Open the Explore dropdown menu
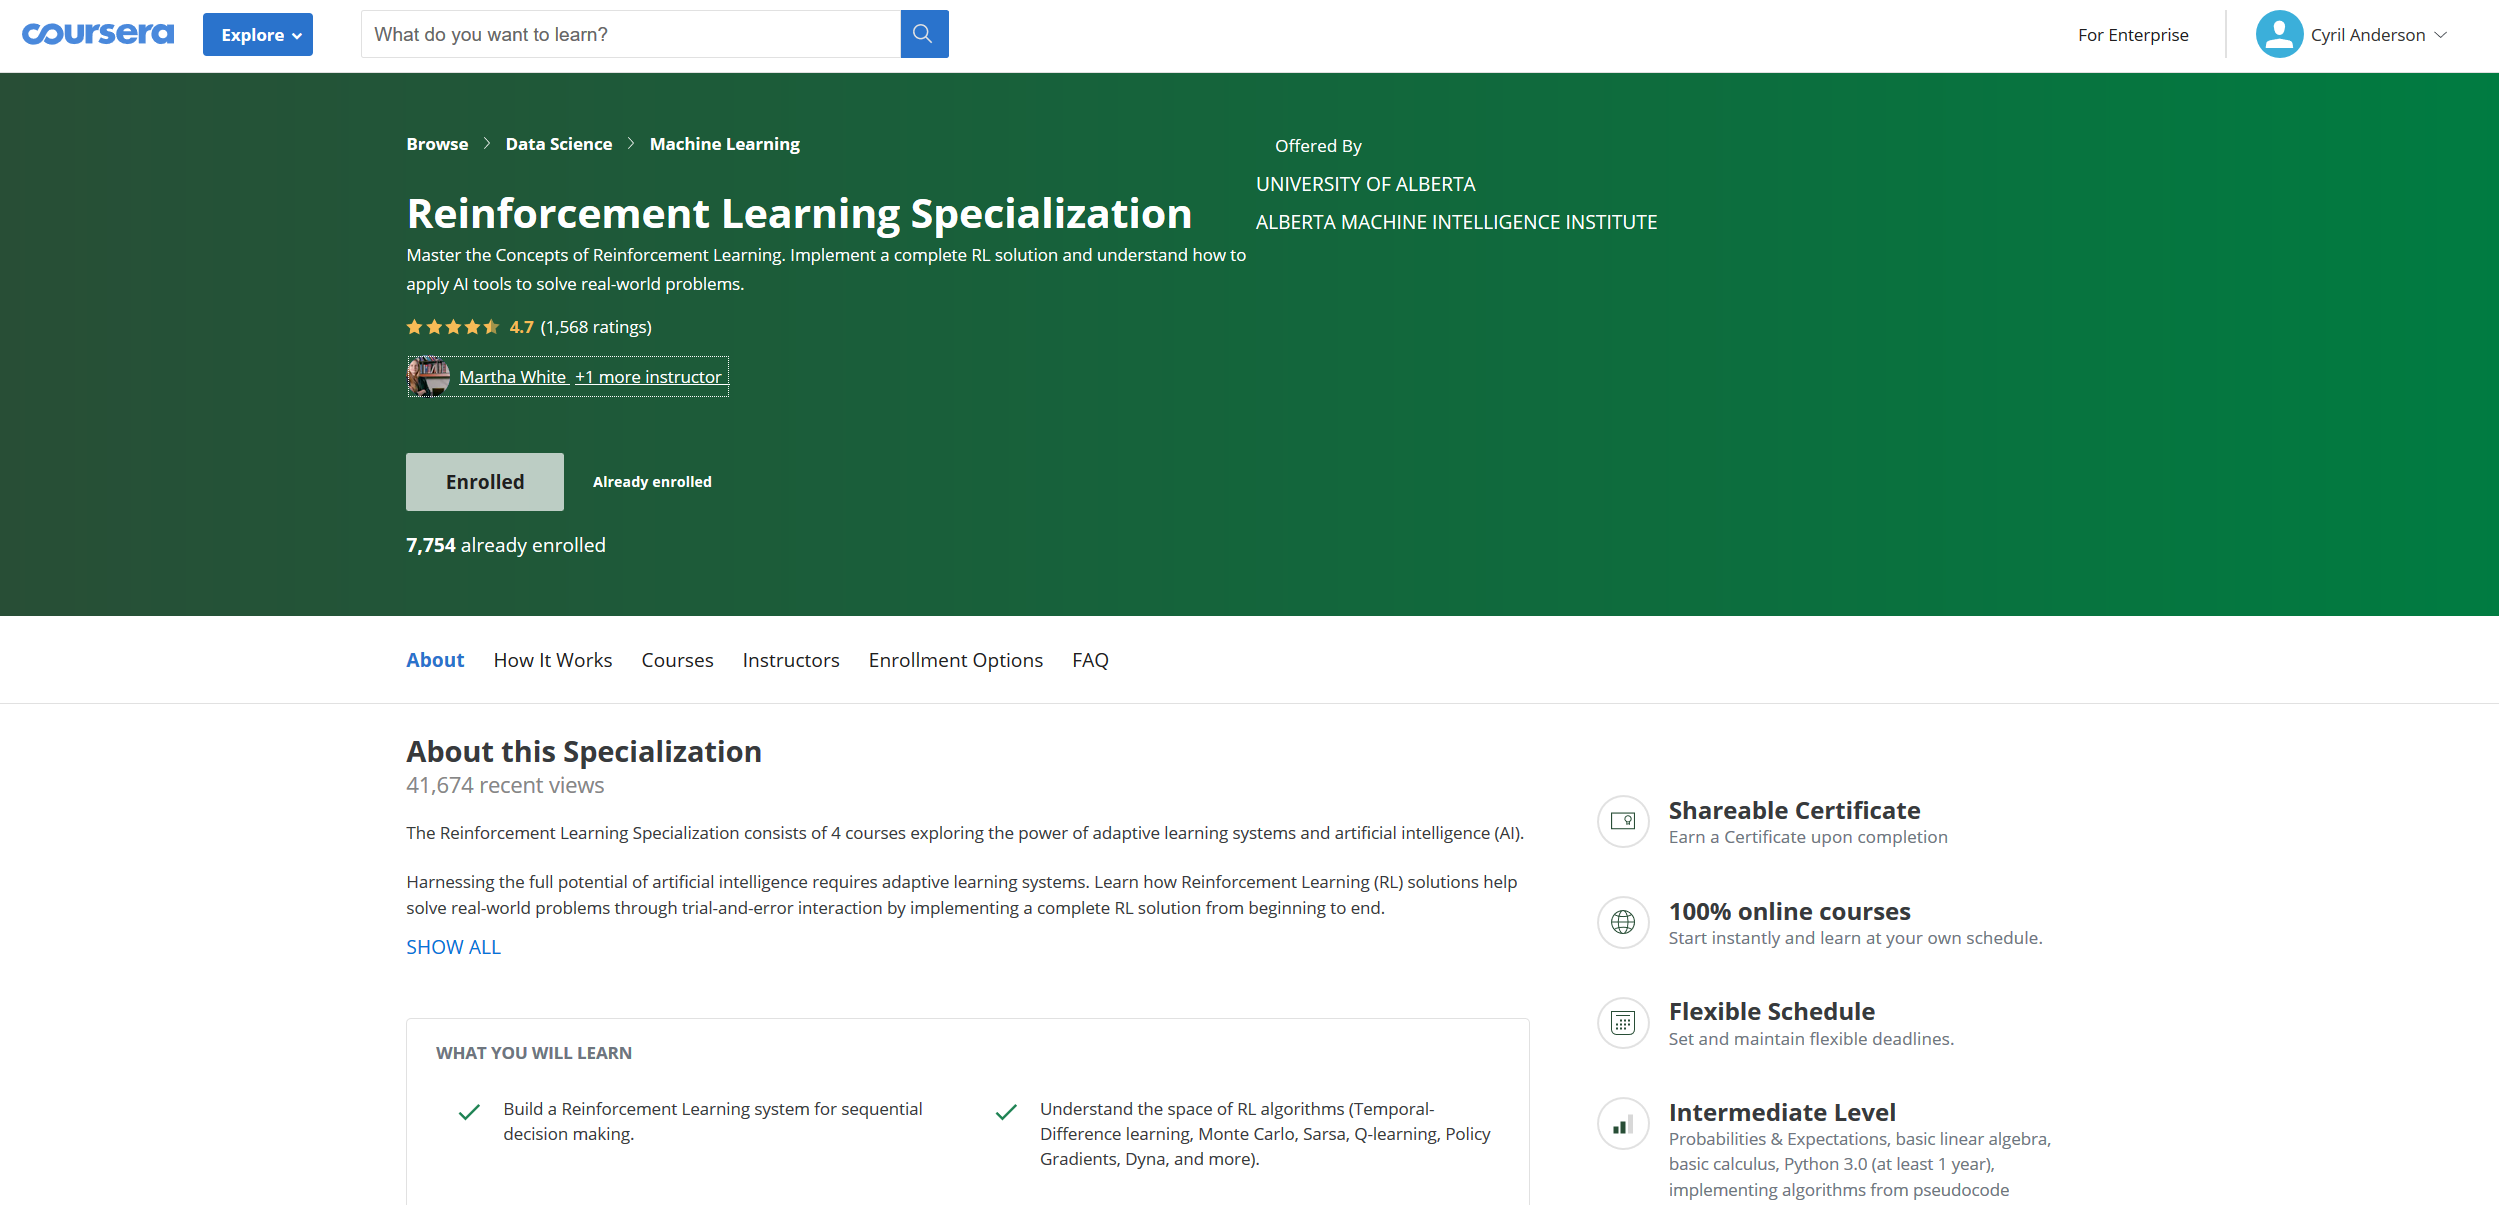This screenshot has width=2499, height=1205. (x=258, y=35)
